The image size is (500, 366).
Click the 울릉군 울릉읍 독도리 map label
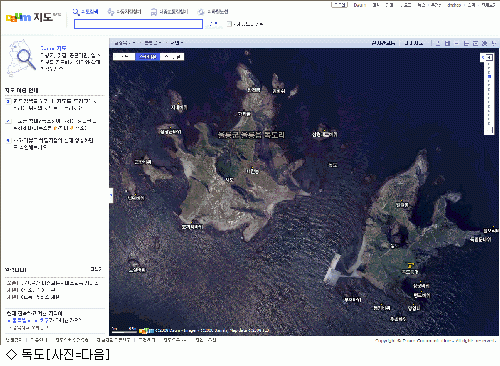point(251,135)
